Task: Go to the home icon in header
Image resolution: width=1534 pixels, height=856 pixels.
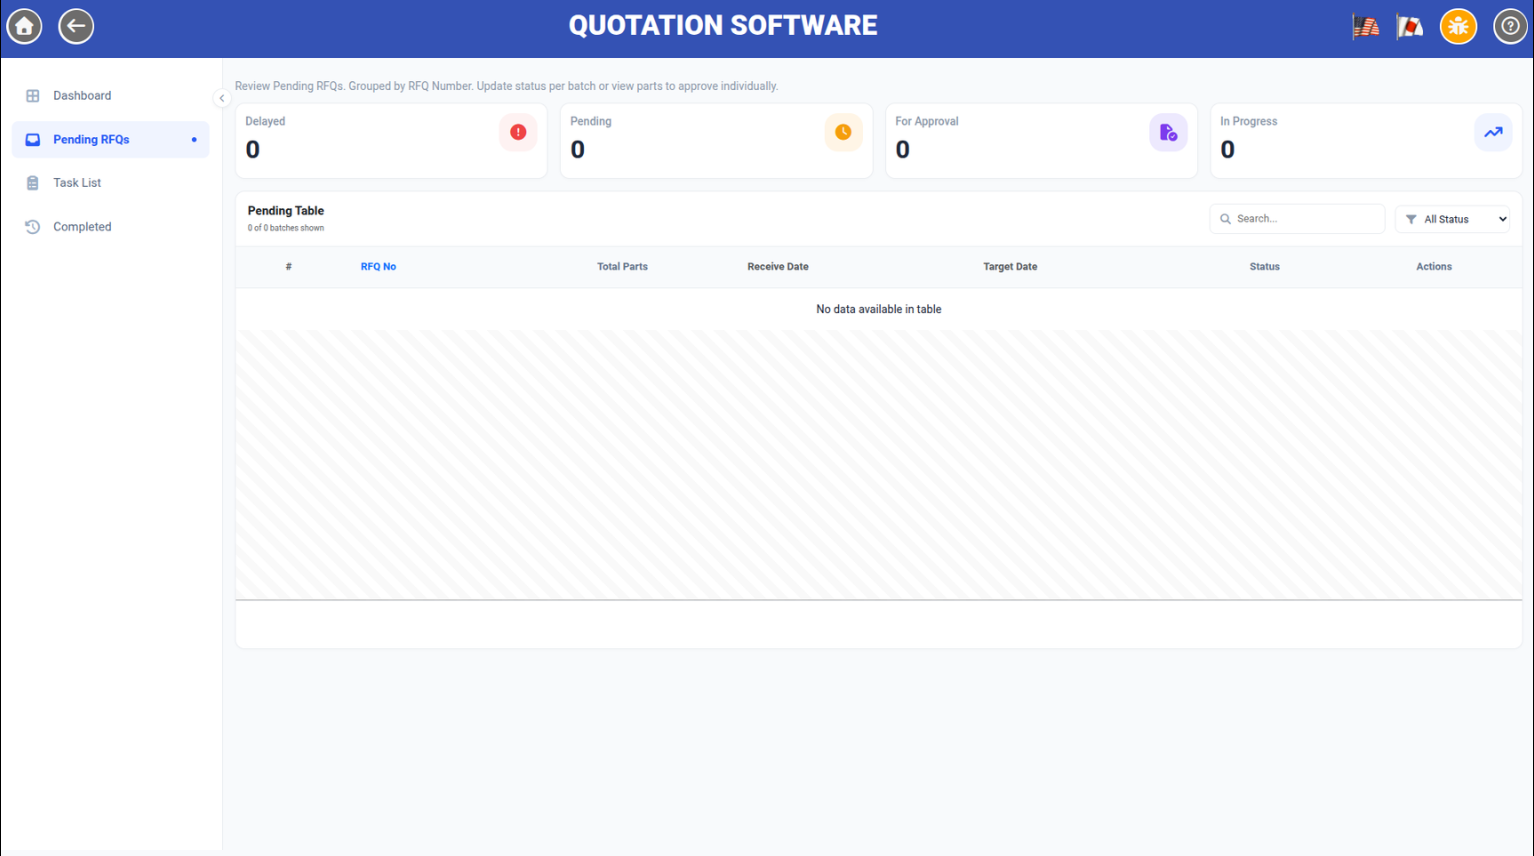Action: [x=25, y=26]
